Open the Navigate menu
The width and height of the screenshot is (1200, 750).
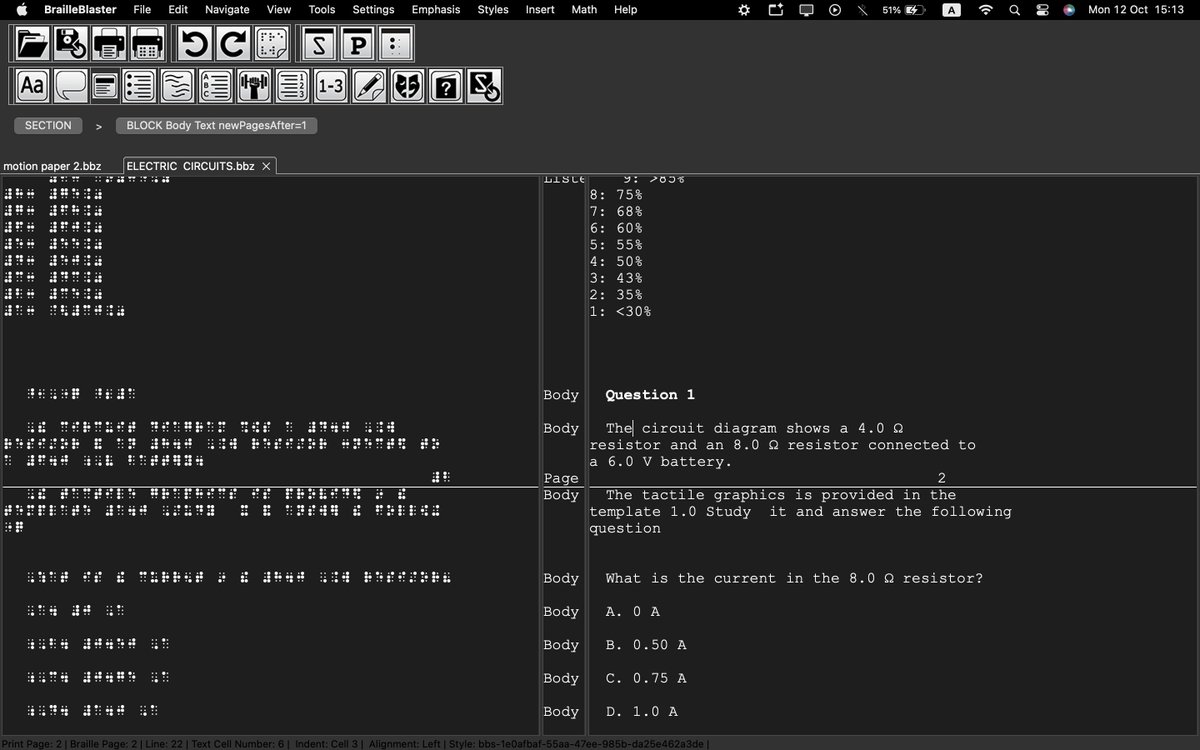tap(227, 10)
